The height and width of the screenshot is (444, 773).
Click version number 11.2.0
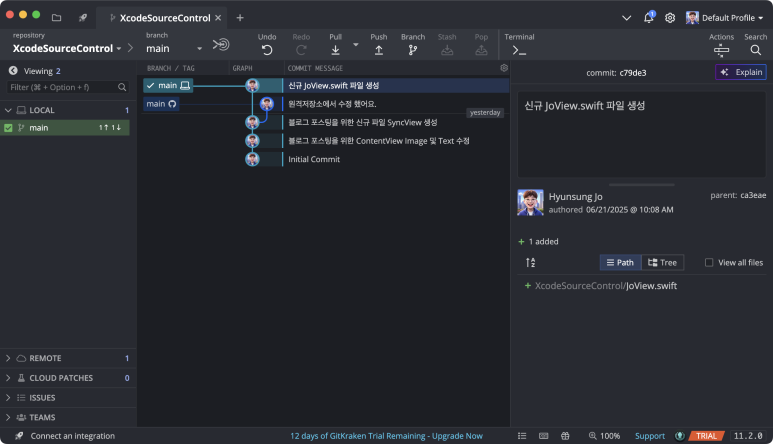[x=748, y=436]
